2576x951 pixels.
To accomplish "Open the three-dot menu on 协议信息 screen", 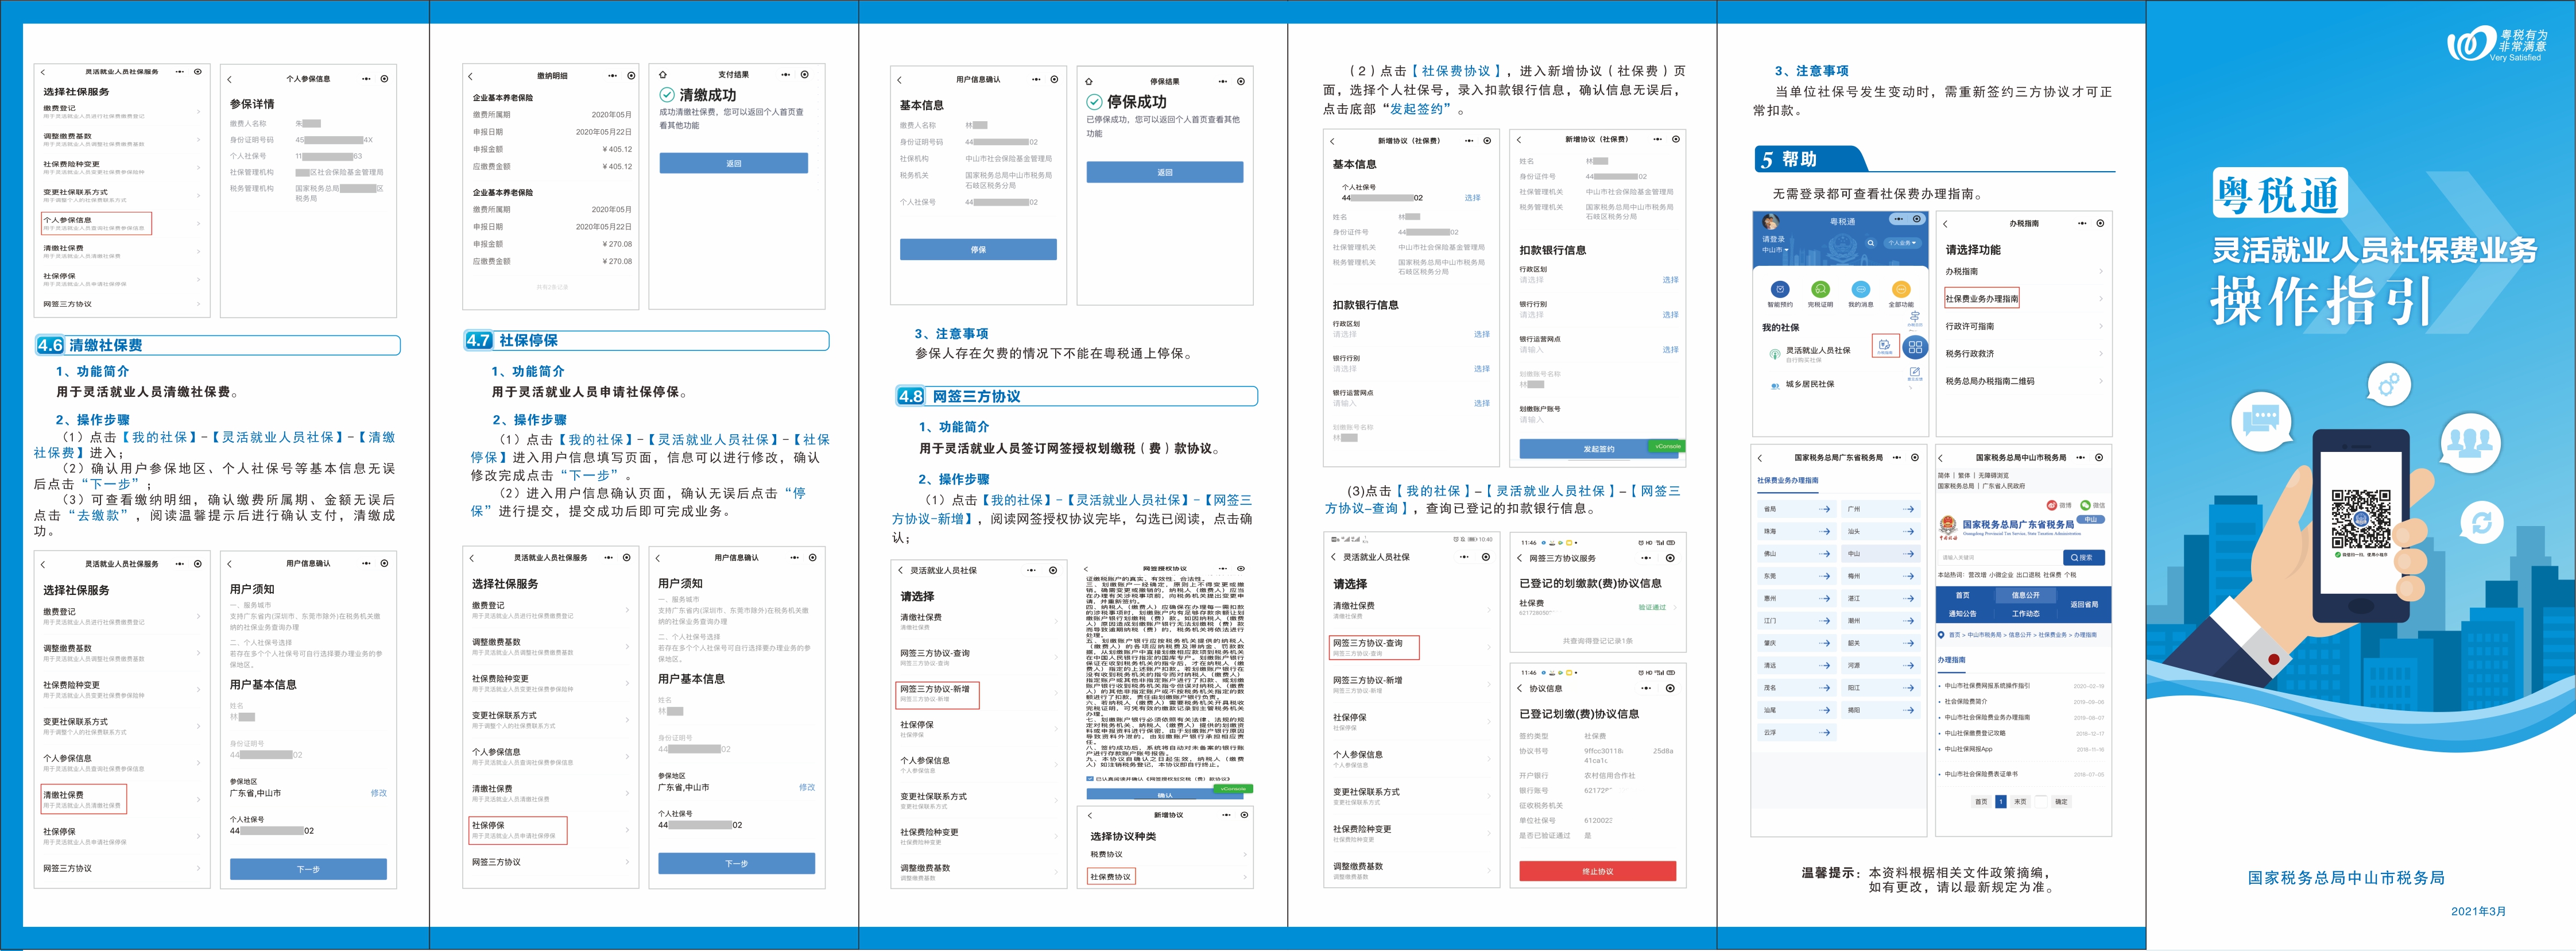I will (1647, 688).
